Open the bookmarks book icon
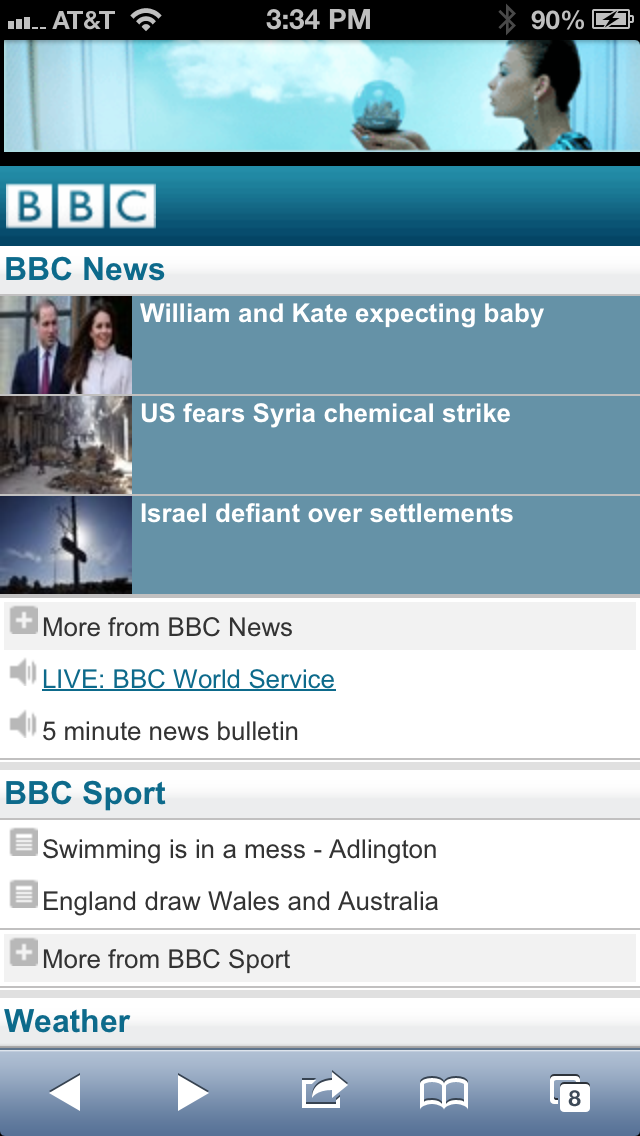Image resolution: width=640 pixels, height=1136 pixels. point(443,1093)
